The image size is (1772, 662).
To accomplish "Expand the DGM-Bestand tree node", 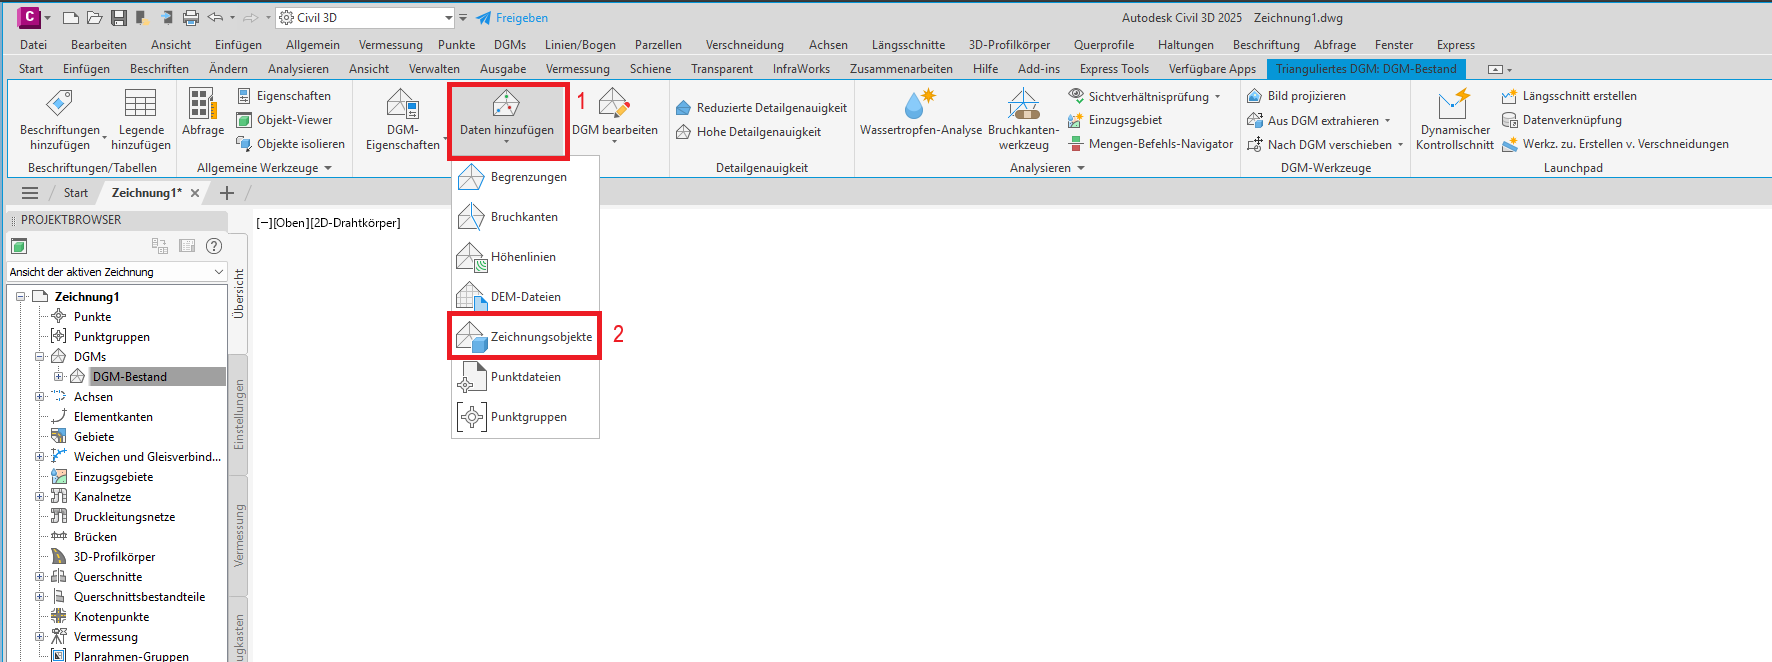I will pos(59,377).
